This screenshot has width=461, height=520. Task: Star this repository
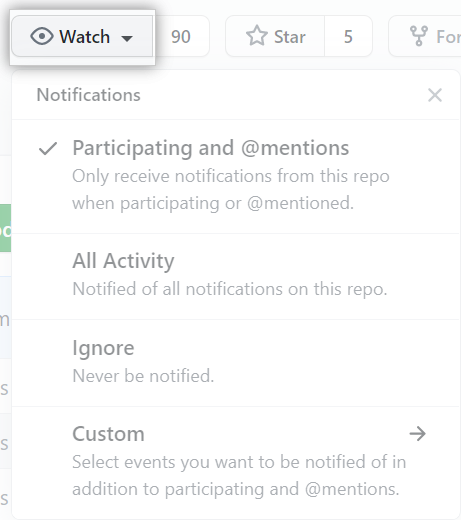pos(275,36)
